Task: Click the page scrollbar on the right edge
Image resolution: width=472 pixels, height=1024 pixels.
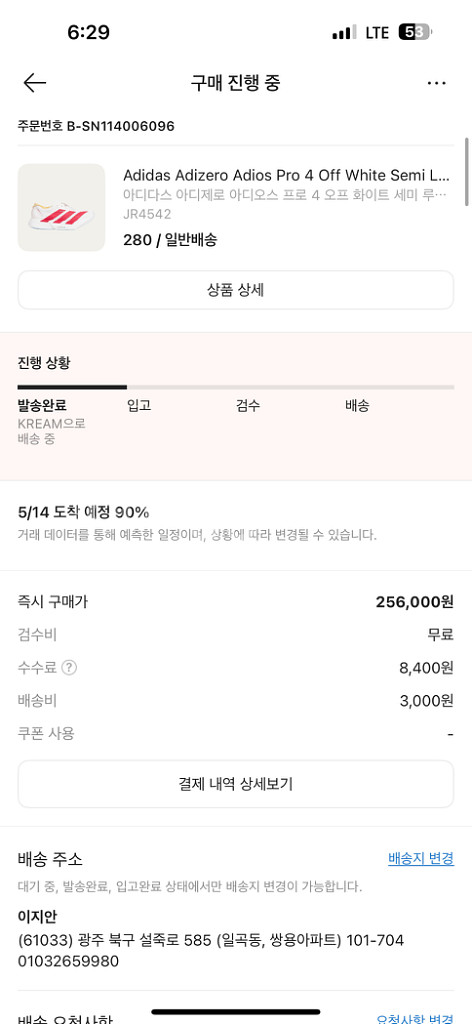Action: pyautogui.click(x=467, y=171)
